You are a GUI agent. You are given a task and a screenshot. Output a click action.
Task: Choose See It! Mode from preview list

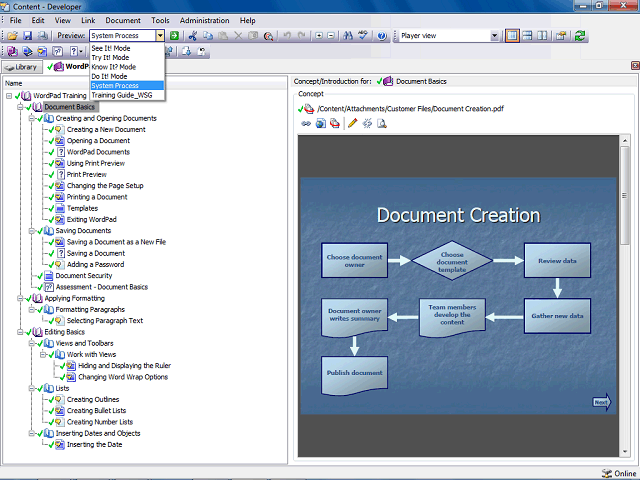point(127,48)
